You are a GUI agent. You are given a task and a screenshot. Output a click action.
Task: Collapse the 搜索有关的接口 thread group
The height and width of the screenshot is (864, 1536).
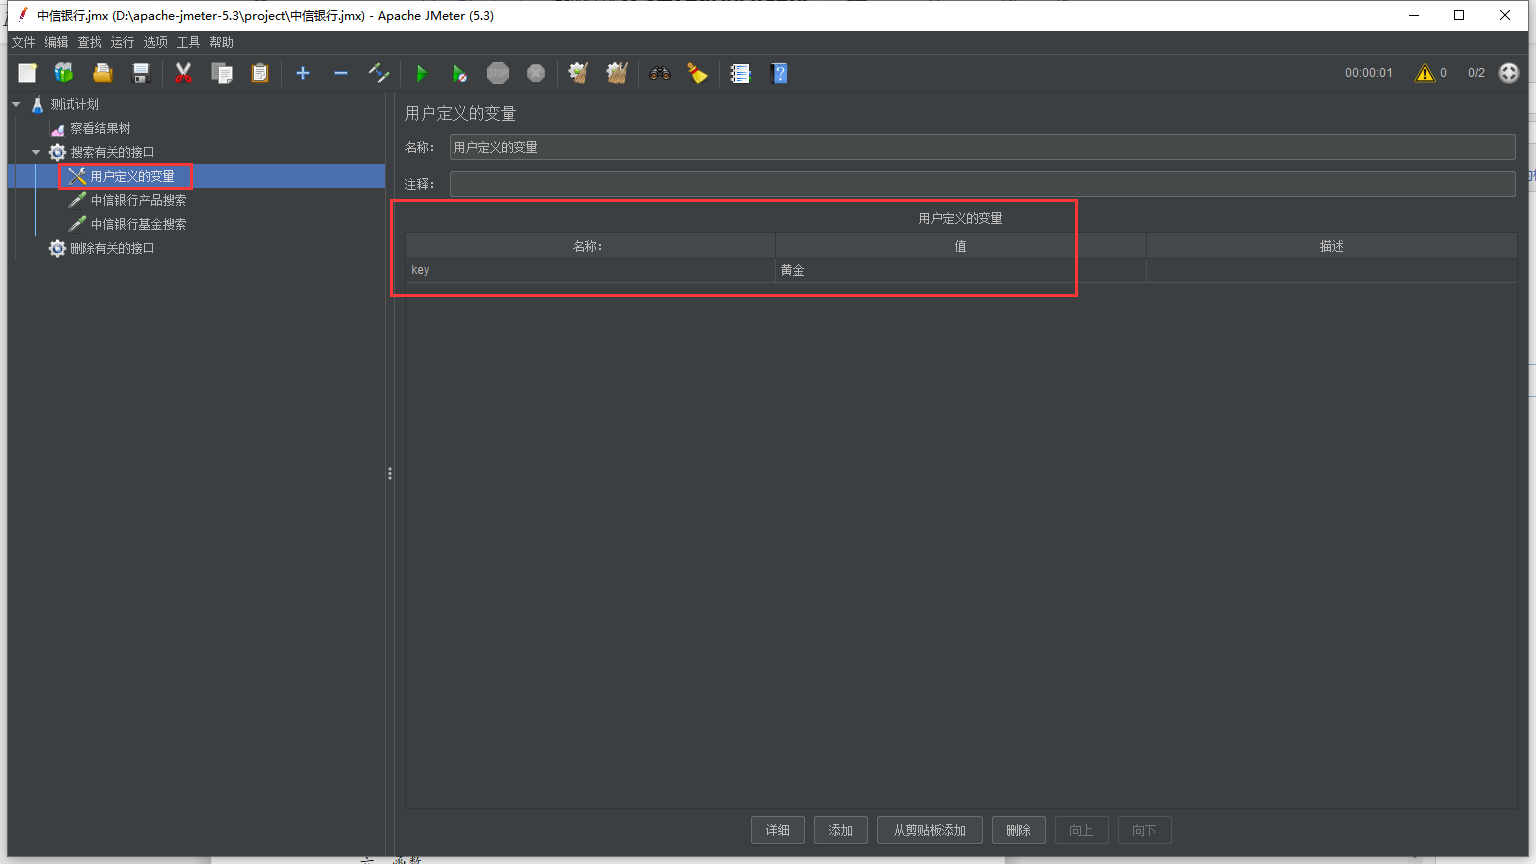pyautogui.click(x=36, y=152)
